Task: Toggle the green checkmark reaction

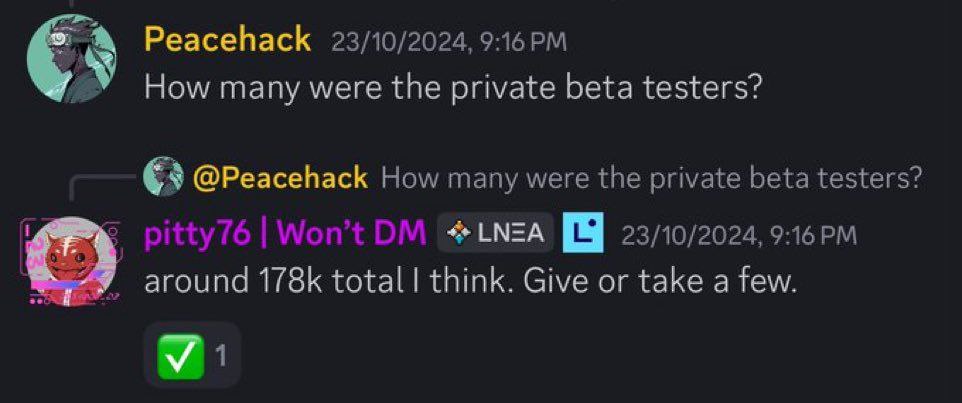Action: click(180, 356)
